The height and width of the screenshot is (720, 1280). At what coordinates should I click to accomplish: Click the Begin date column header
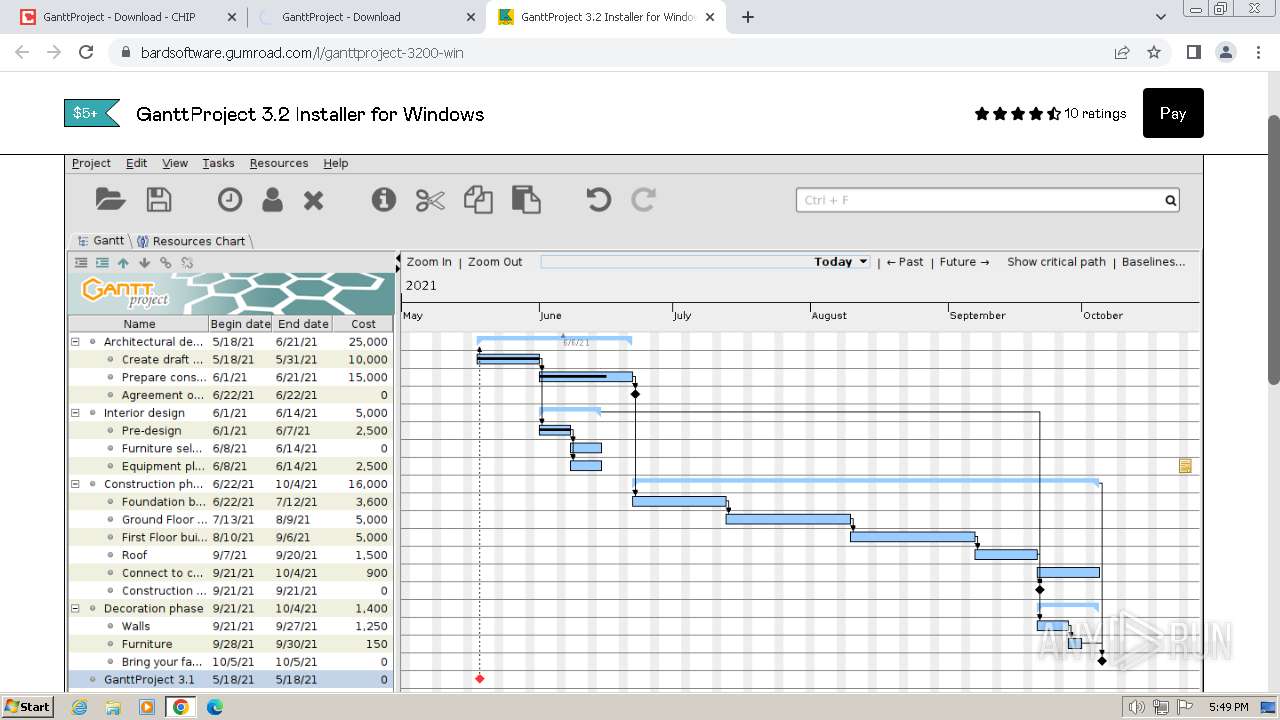pyautogui.click(x=240, y=324)
